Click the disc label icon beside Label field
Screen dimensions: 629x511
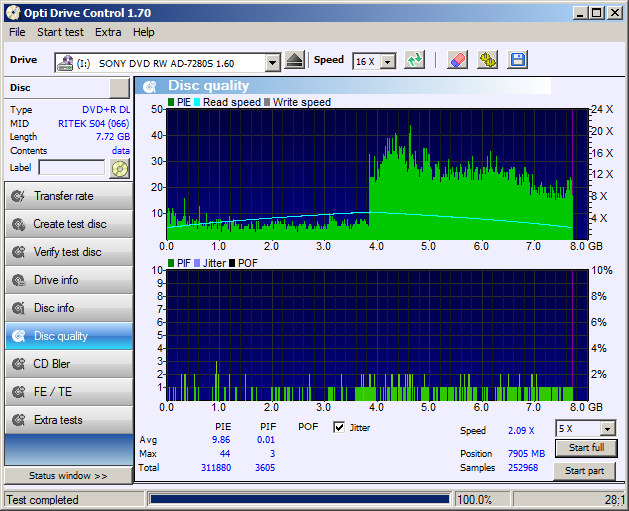click(120, 168)
